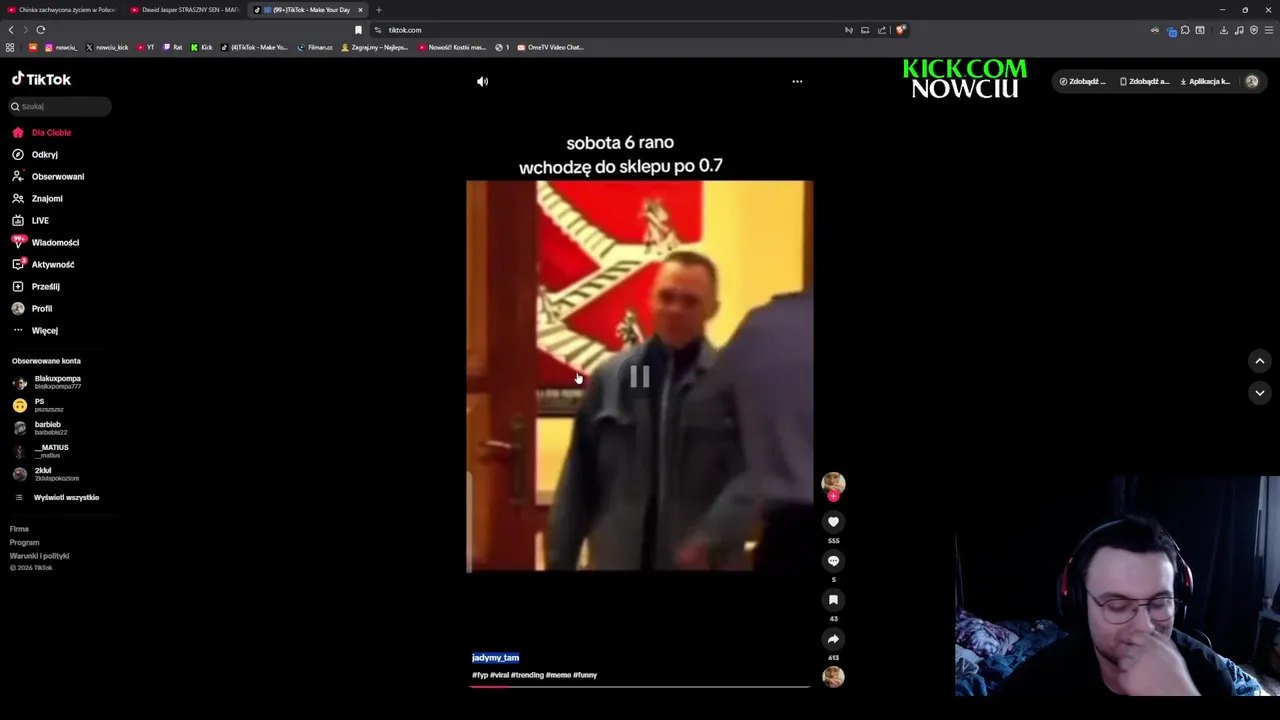Open Brave Shields lion icon

point(900,30)
